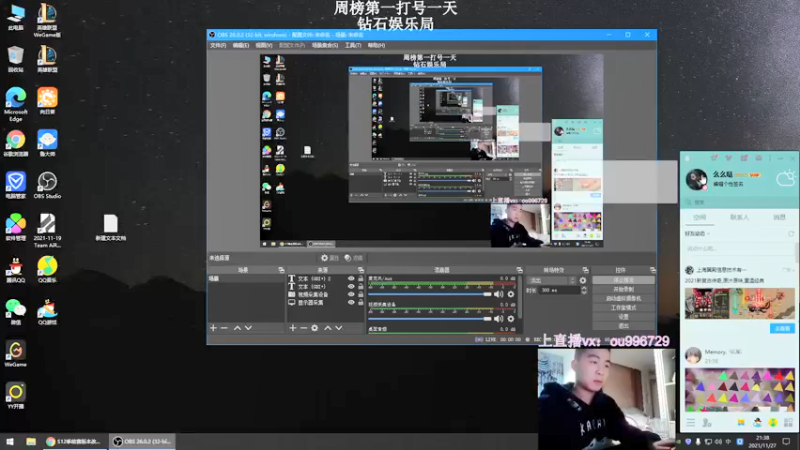Enable Studio Mode in OBS Controls
Image resolution: width=800 pixels, height=450 pixels.
623,308
